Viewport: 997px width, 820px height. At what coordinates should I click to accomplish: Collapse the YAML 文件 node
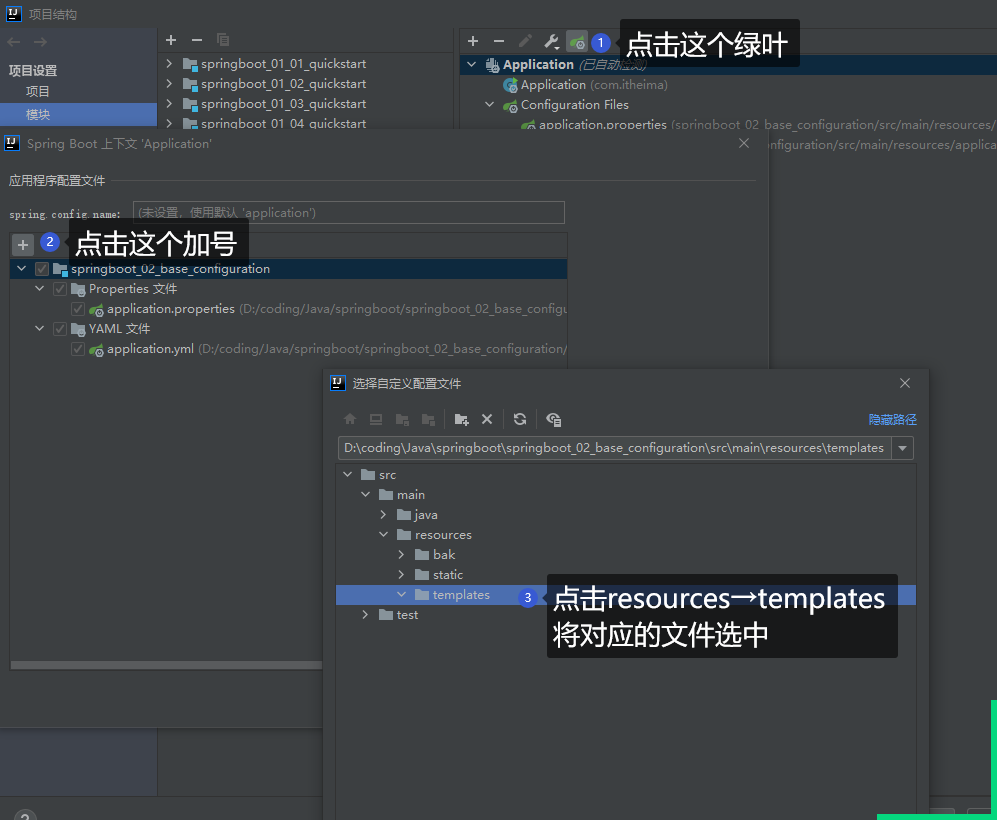tap(39, 329)
